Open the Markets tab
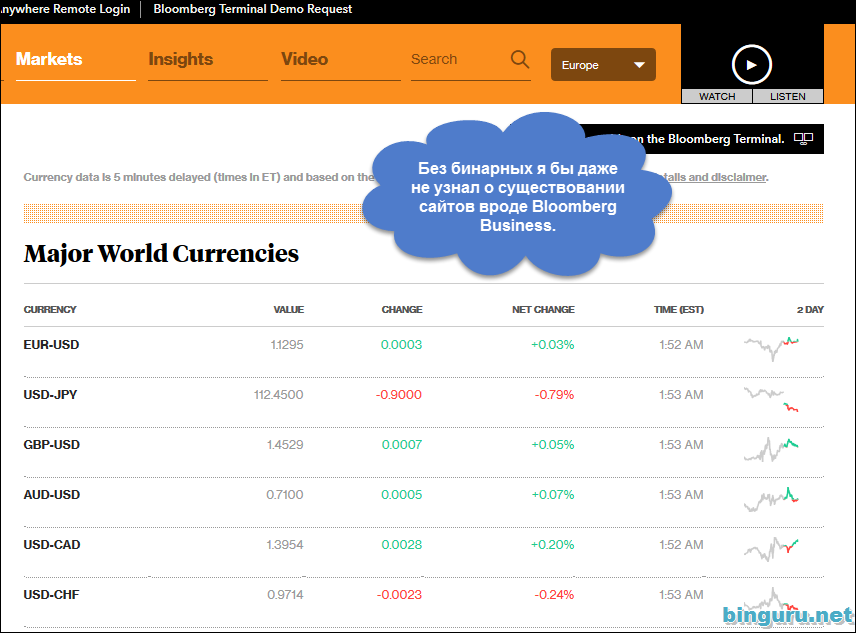The image size is (856, 633). pos(49,59)
